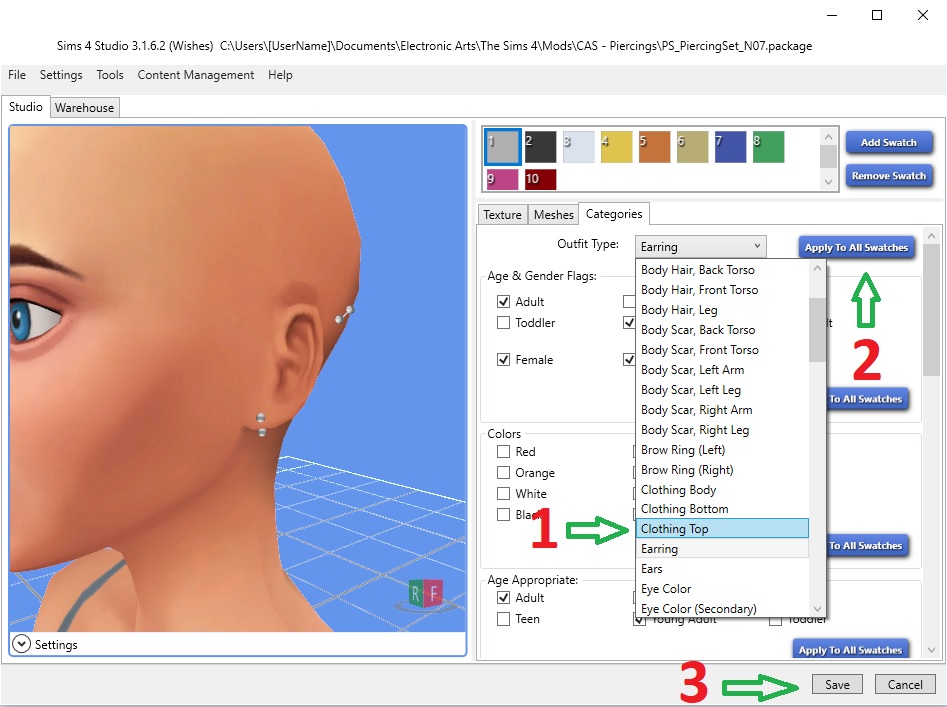Image resolution: width=947 pixels, height=707 pixels.
Task: Check the Red color checkbox
Action: [503, 452]
